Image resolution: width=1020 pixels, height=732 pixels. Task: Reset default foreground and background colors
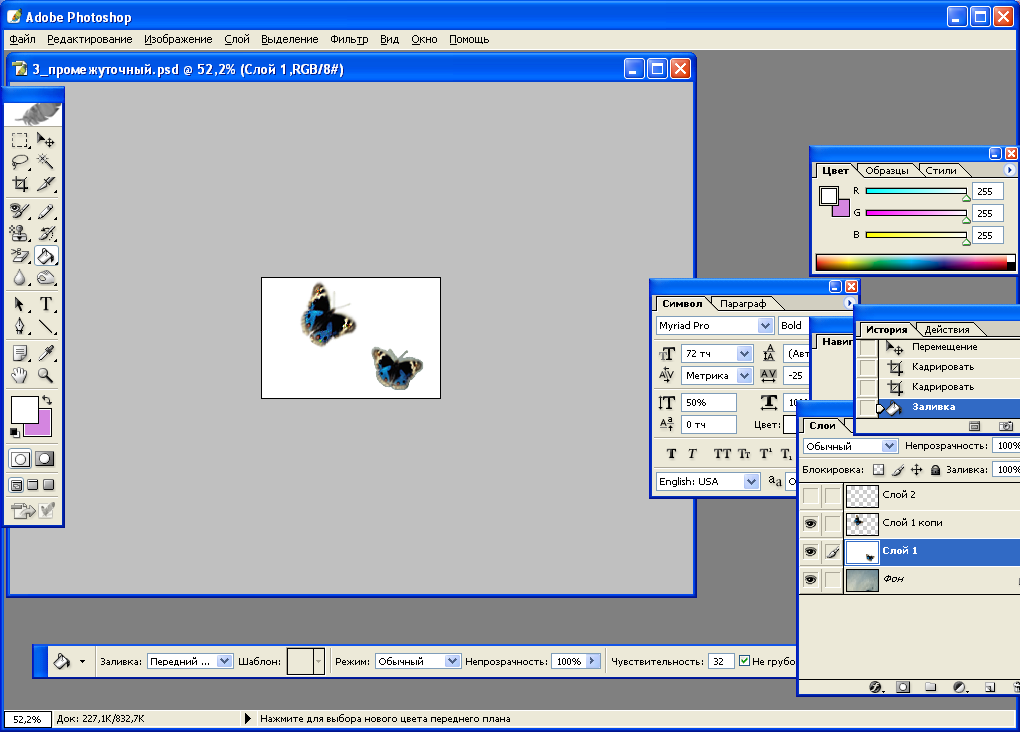click(14, 432)
